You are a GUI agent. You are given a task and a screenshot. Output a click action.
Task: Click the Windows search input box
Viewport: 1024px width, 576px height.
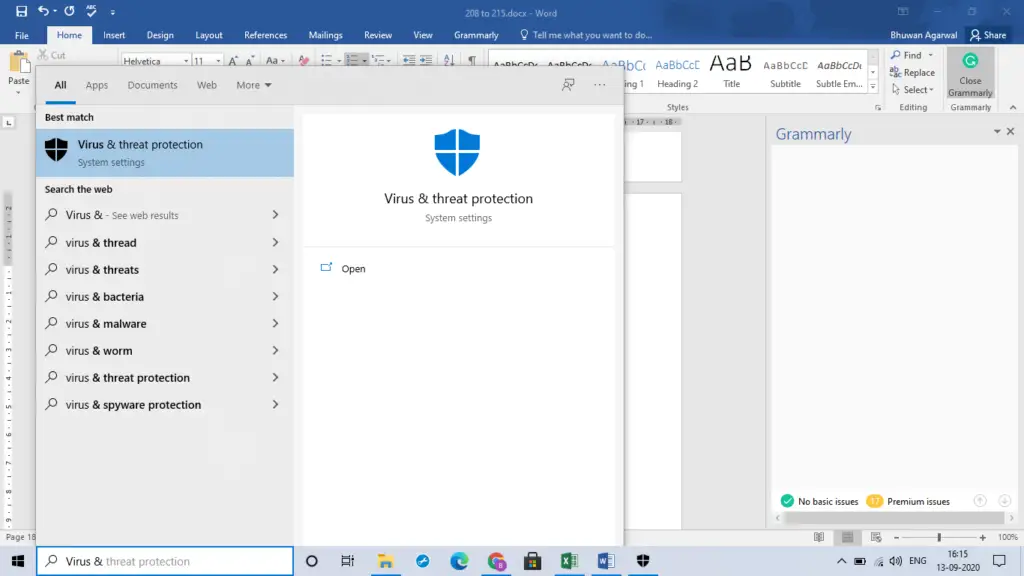(165, 561)
